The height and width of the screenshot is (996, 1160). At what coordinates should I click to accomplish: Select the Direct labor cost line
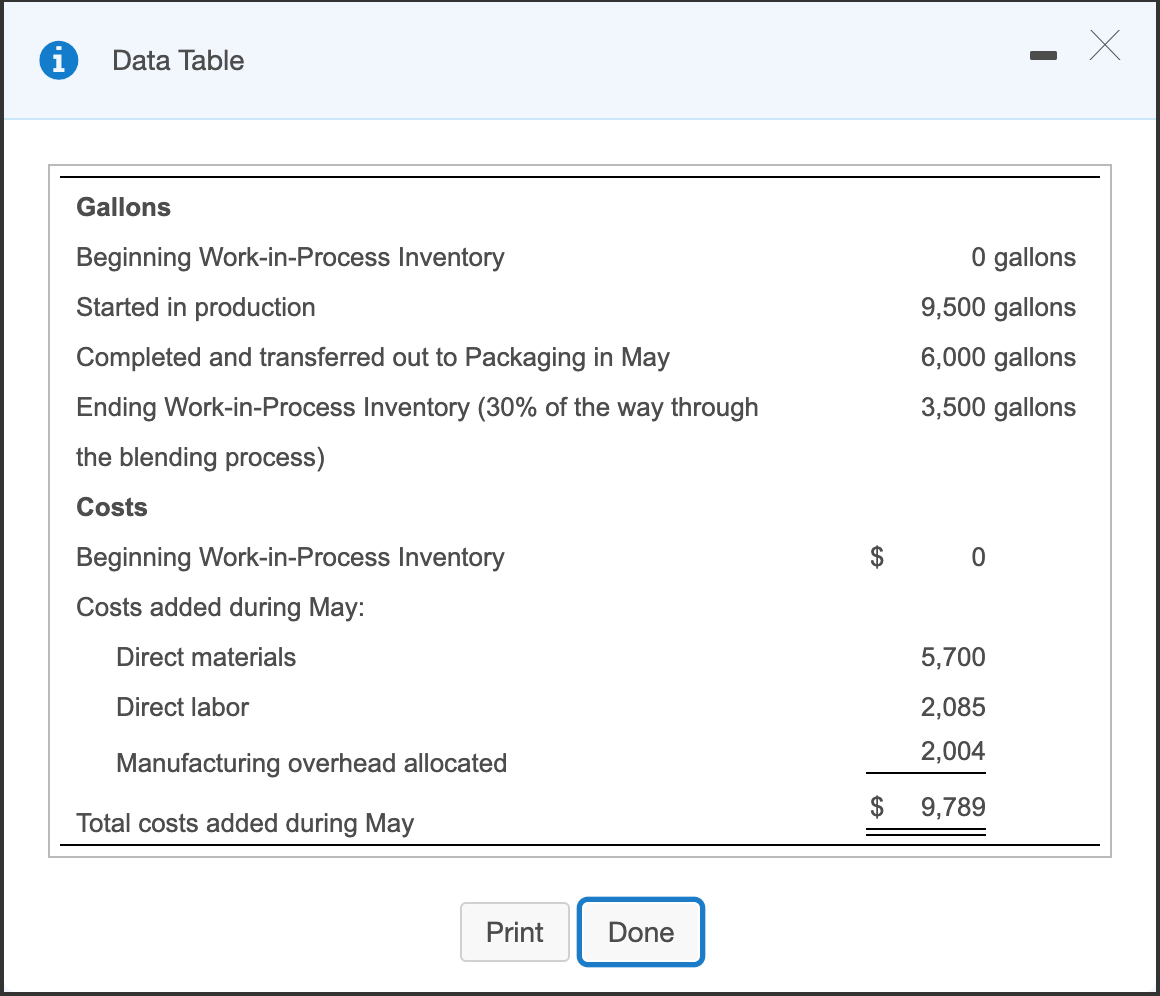[182, 707]
